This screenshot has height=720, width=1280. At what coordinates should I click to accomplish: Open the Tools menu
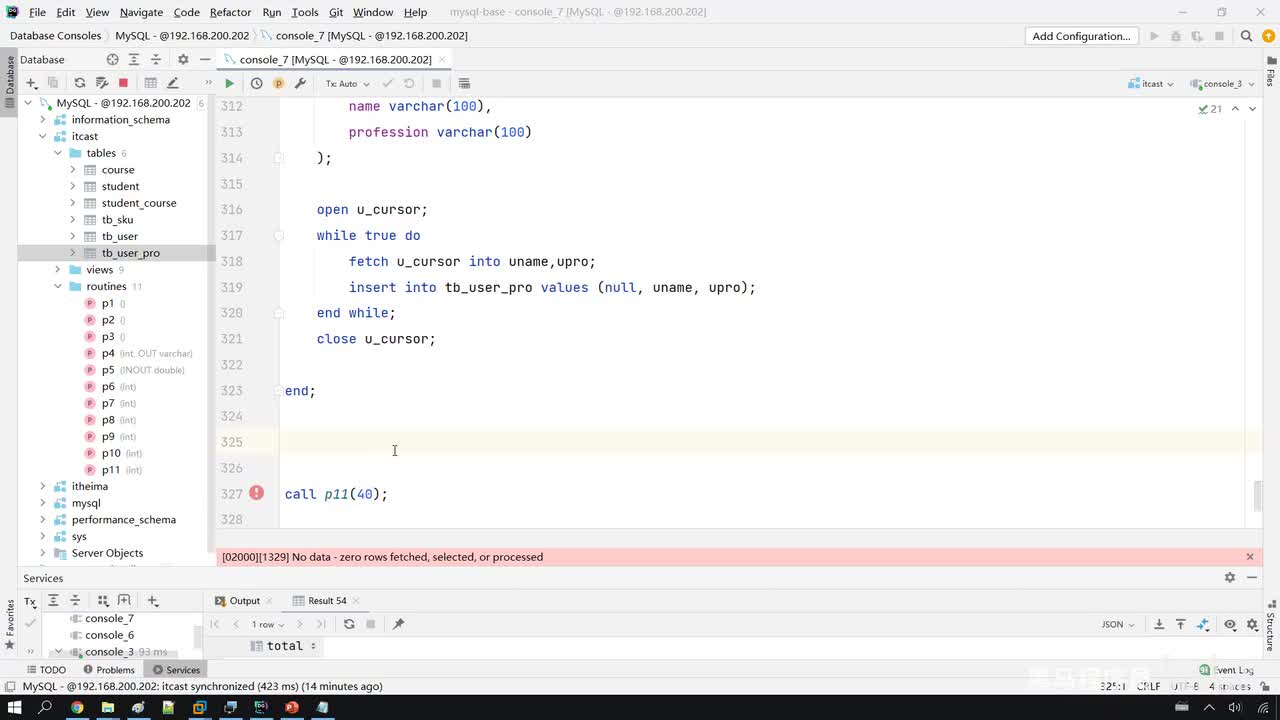(304, 12)
